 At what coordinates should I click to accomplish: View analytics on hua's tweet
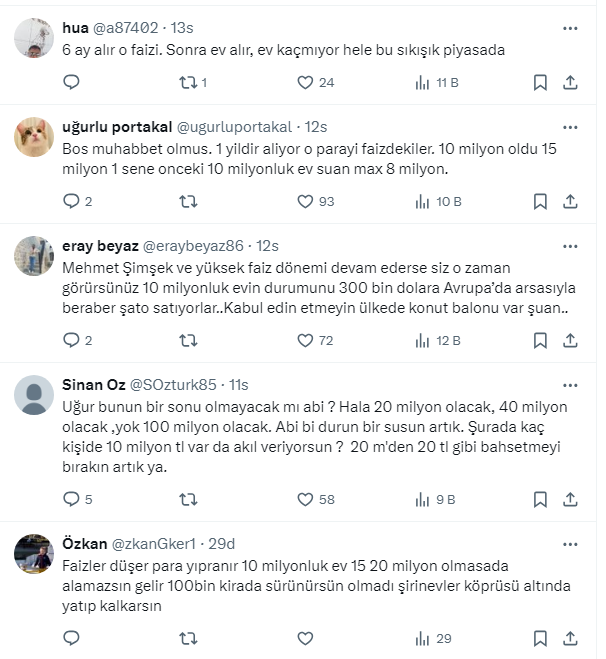[x=422, y=83]
